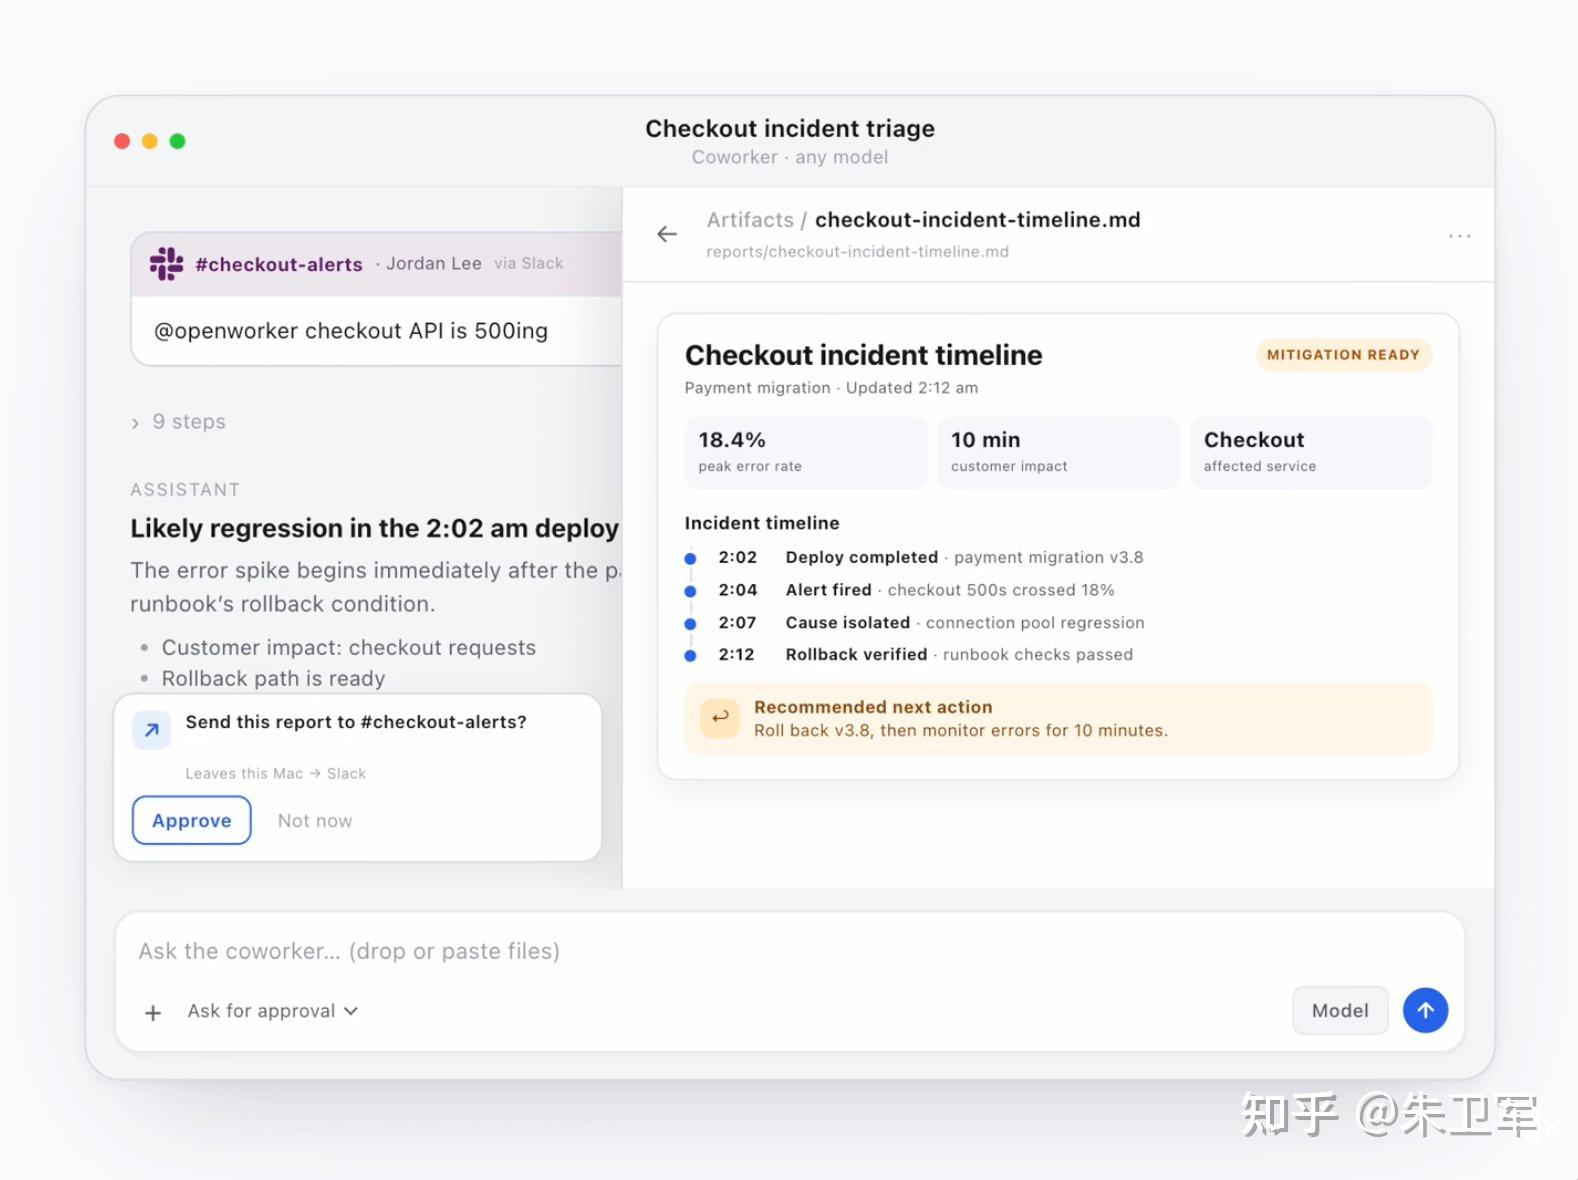Image resolution: width=1578 pixels, height=1180 pixels.
Task: Click the 18.4% peak error rate card
Action: [805, 453]
